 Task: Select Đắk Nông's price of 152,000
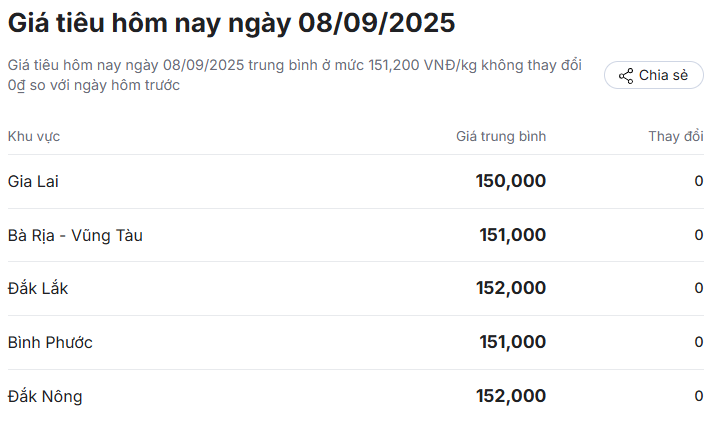pyautogui.click(x=511, y=396)
